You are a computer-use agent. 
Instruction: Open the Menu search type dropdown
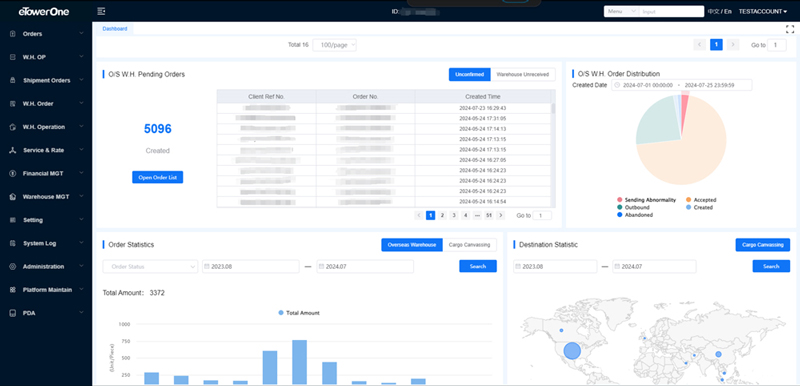tap(621, 11)
